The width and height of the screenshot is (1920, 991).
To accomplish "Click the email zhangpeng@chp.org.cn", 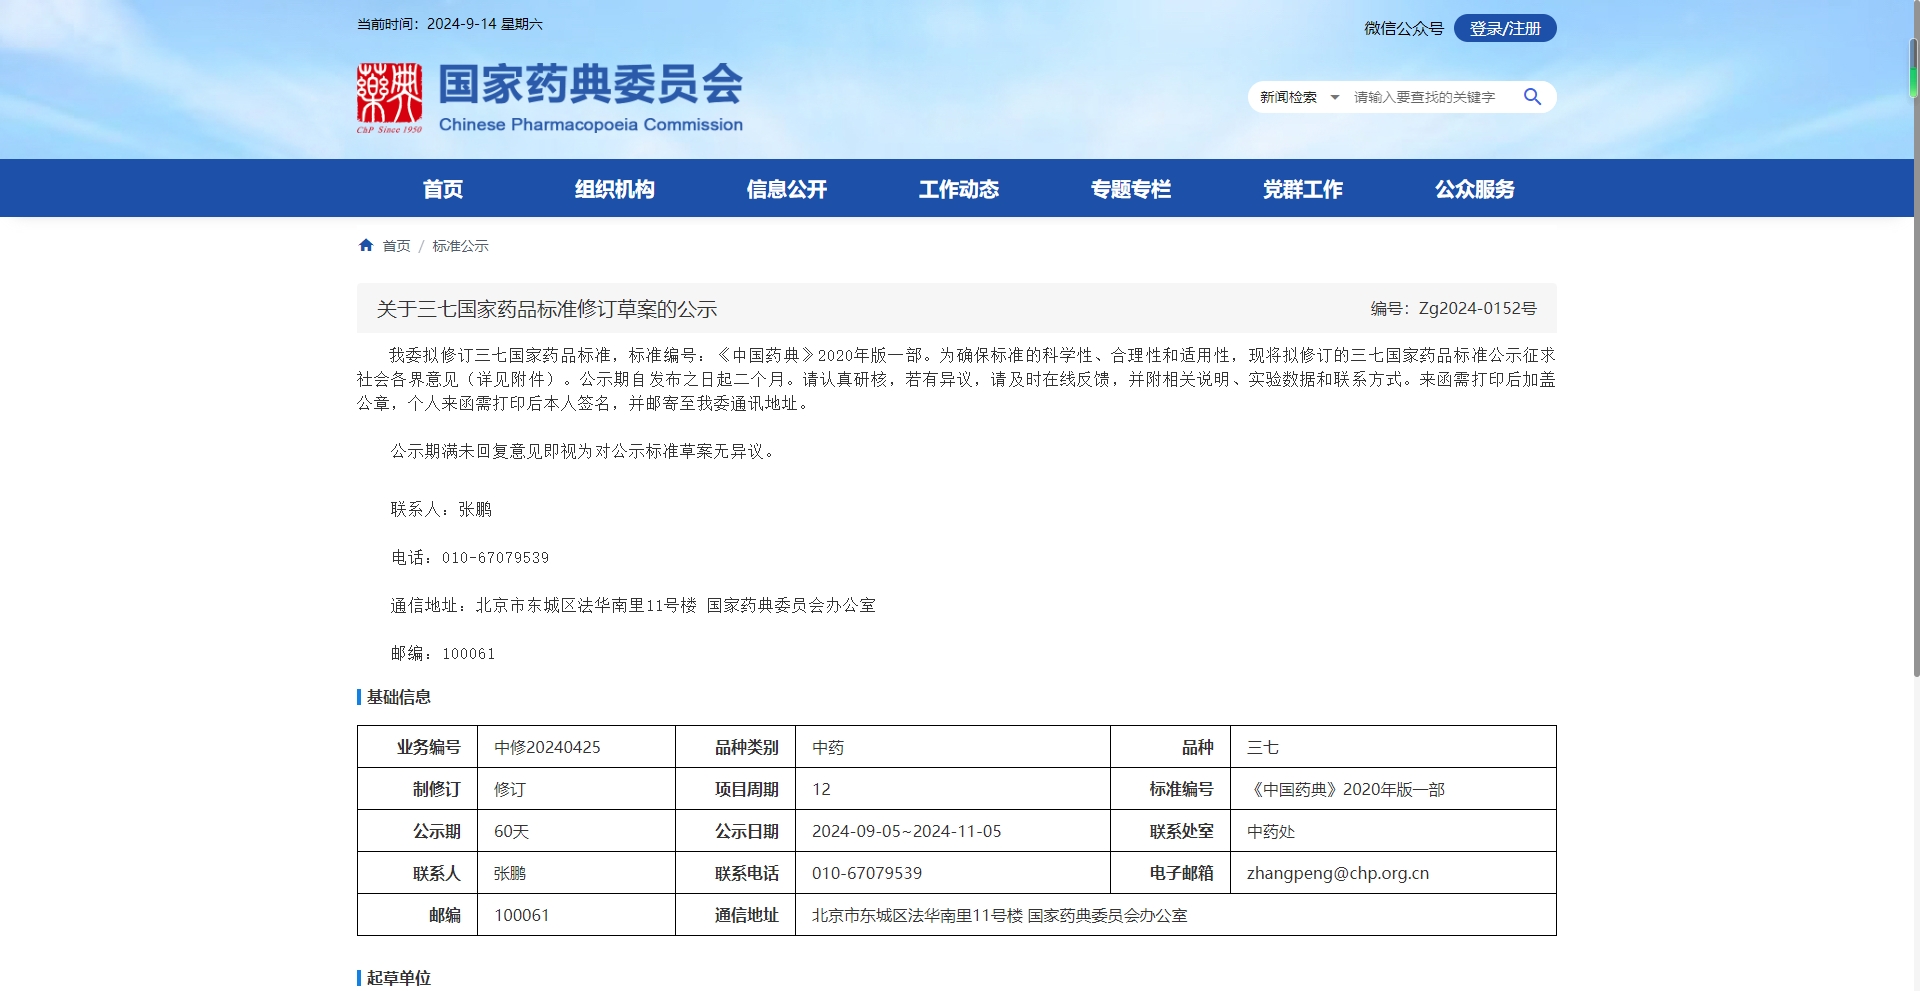I will pos(1337,873).
